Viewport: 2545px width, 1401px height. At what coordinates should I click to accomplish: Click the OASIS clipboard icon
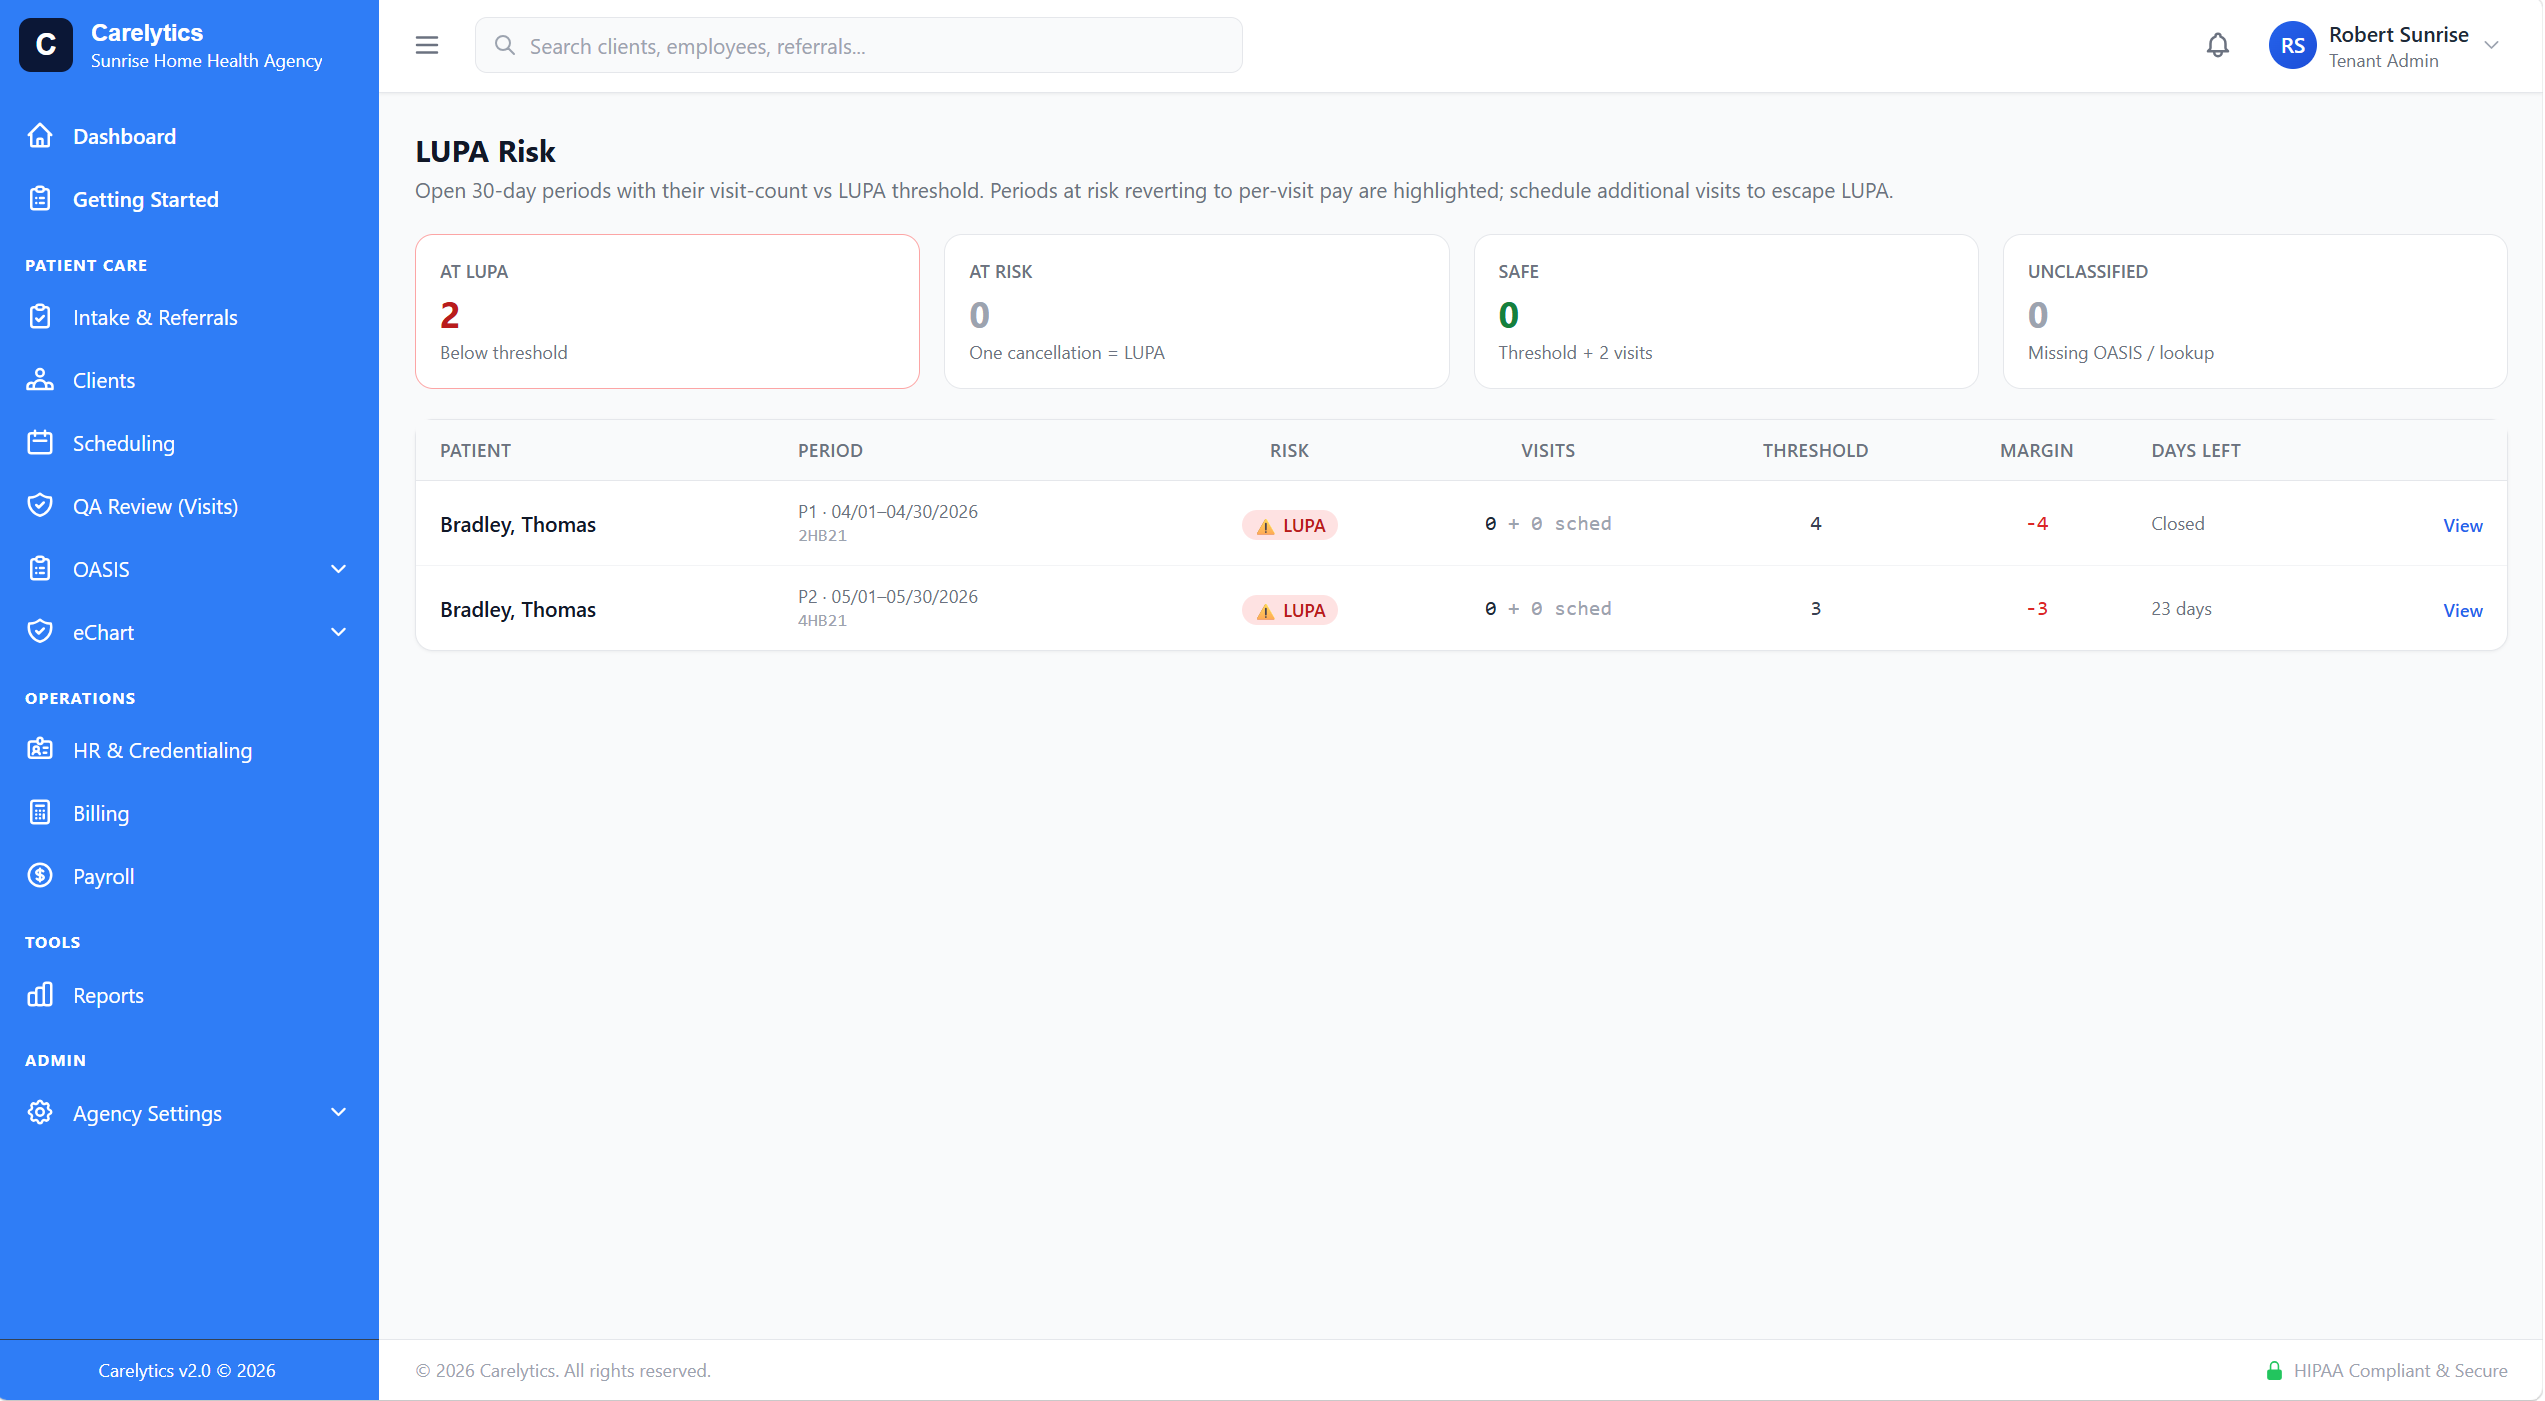(x=40, y=569)
